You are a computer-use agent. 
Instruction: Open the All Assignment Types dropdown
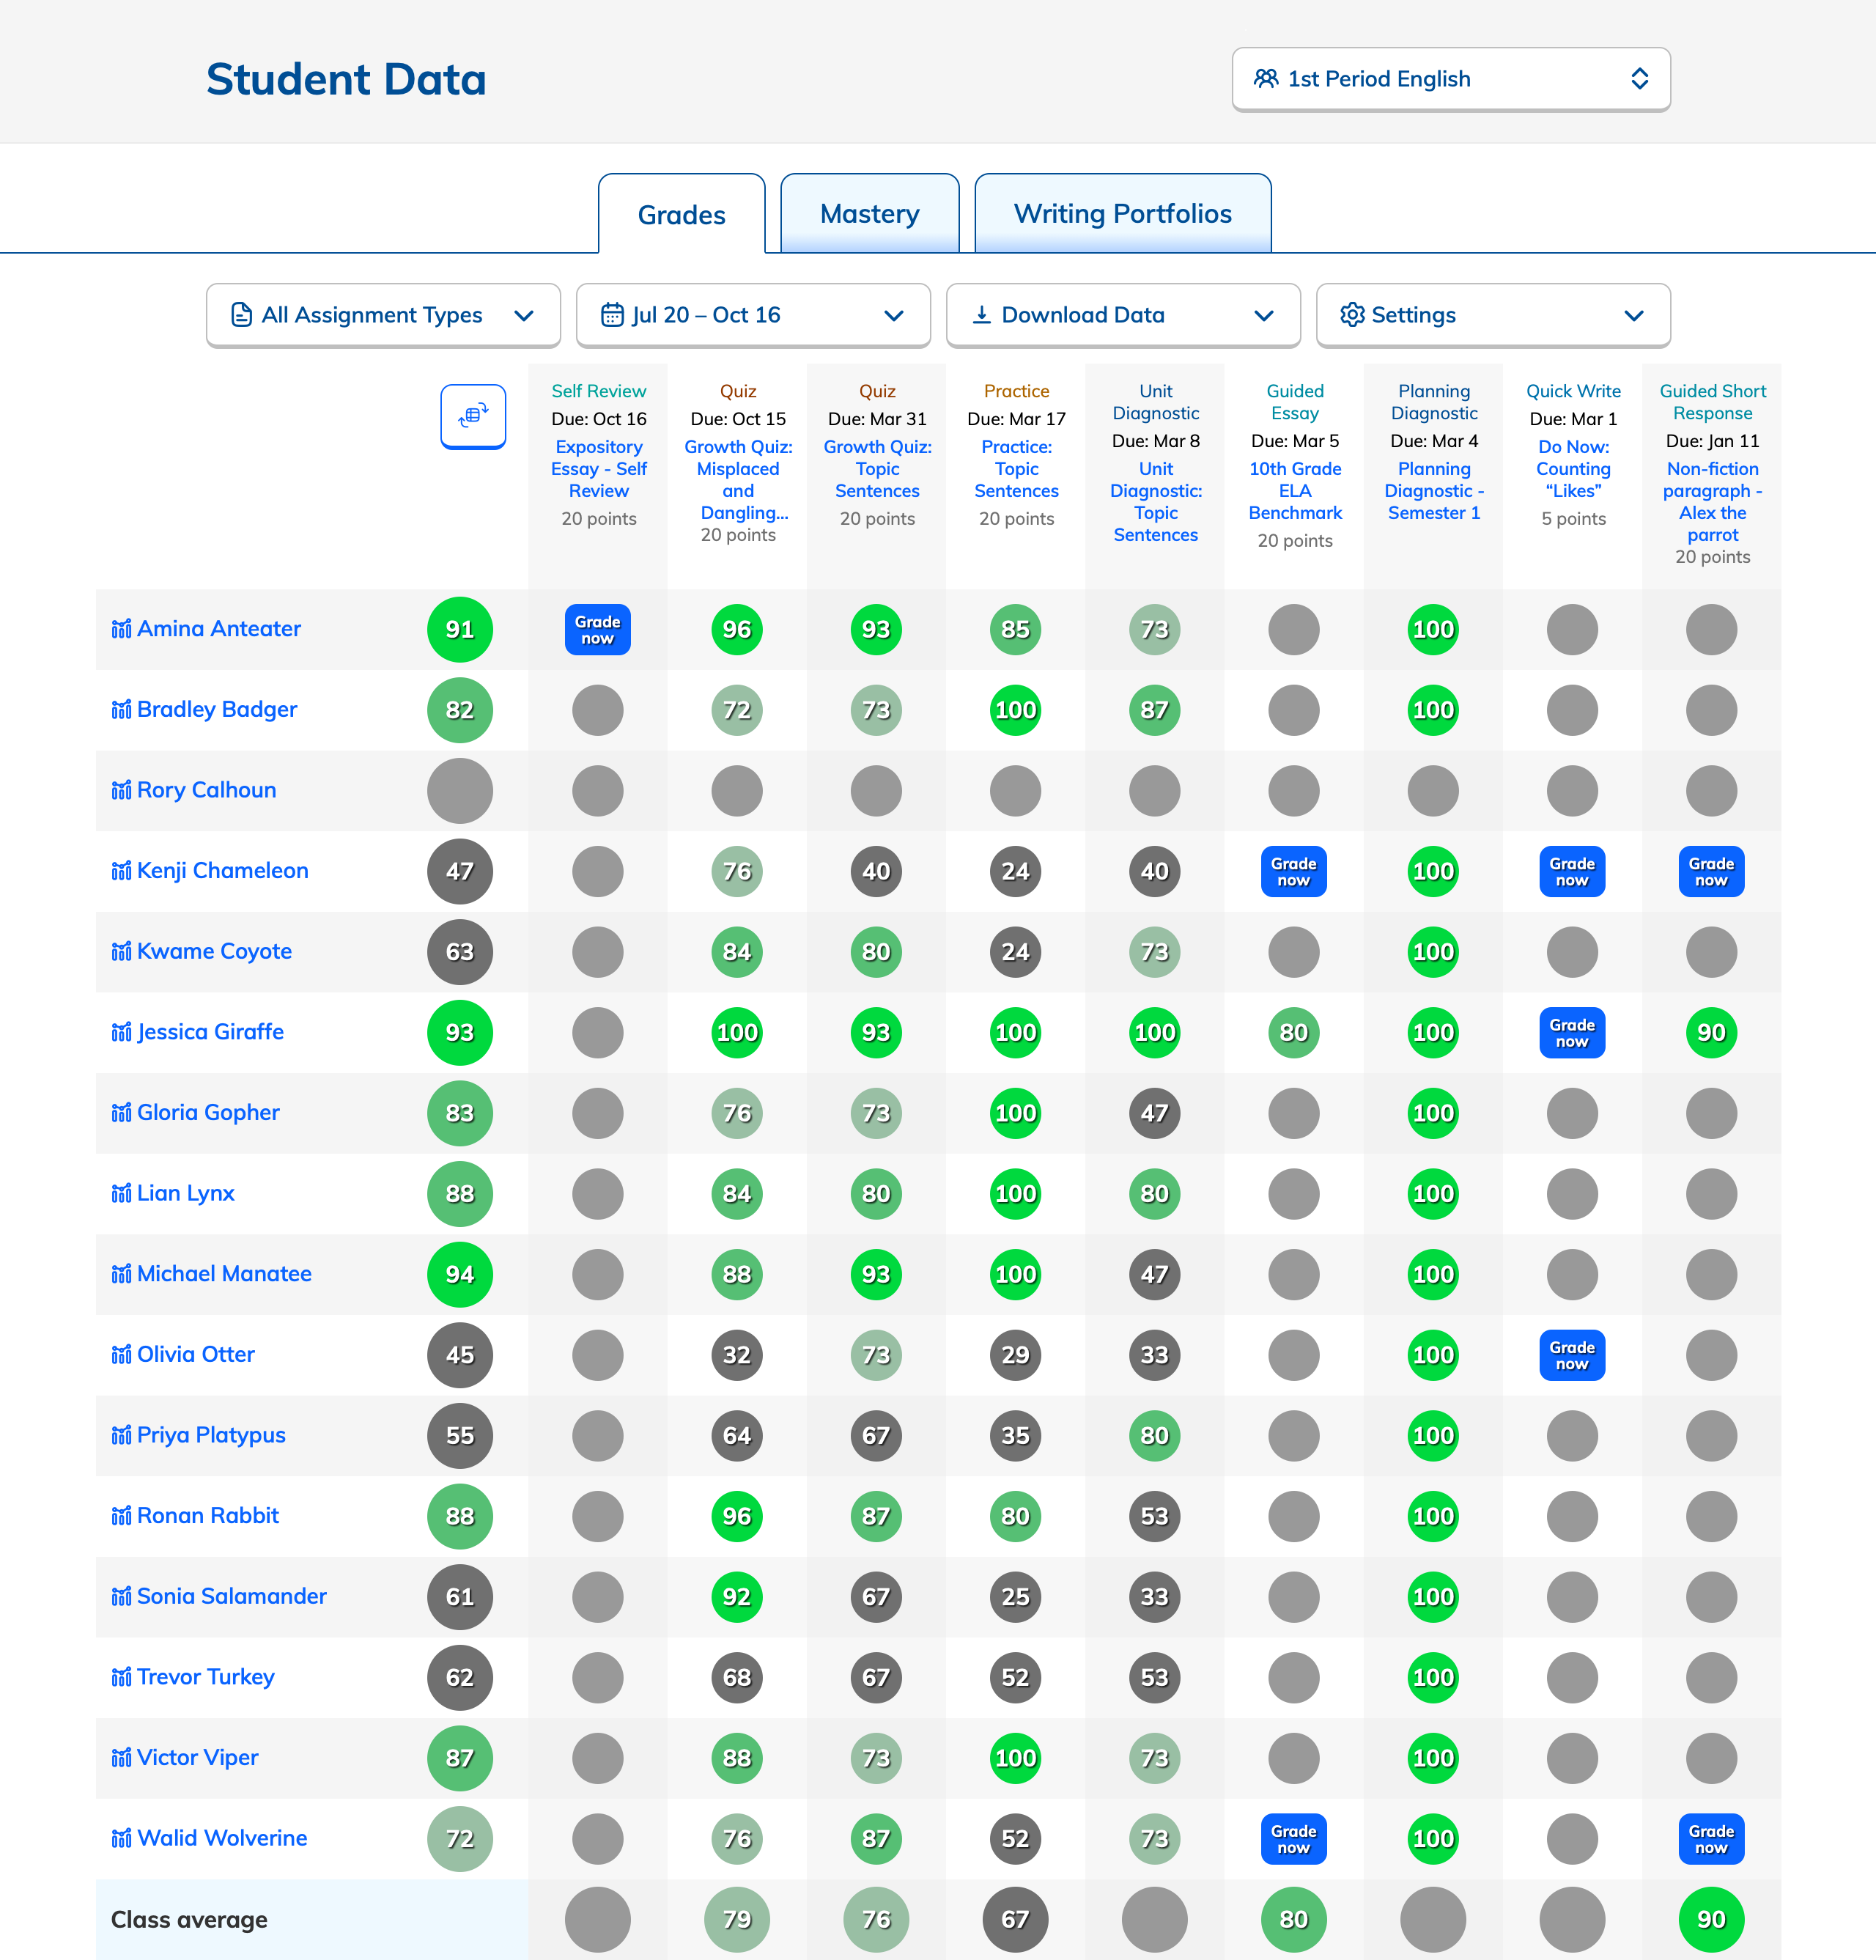(383, 315)
